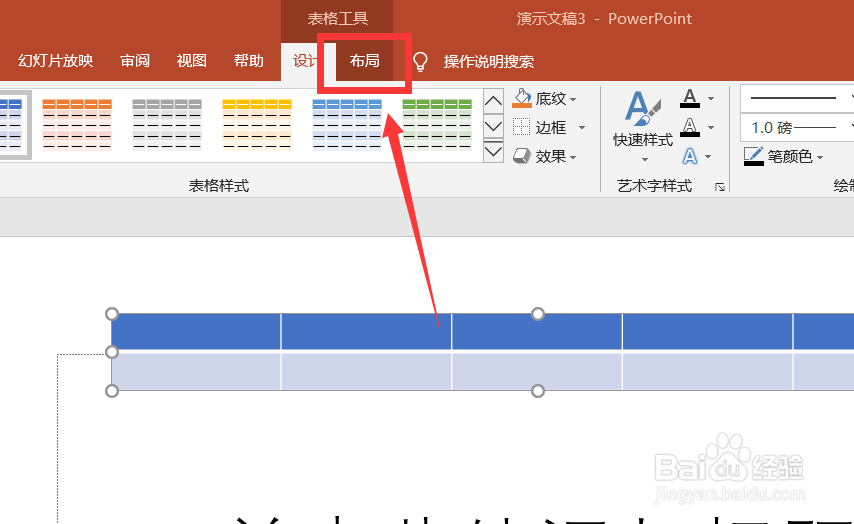Open the pen style line dropdown
The height and width of the screenshot is (524, 854).
click(797, 99)
